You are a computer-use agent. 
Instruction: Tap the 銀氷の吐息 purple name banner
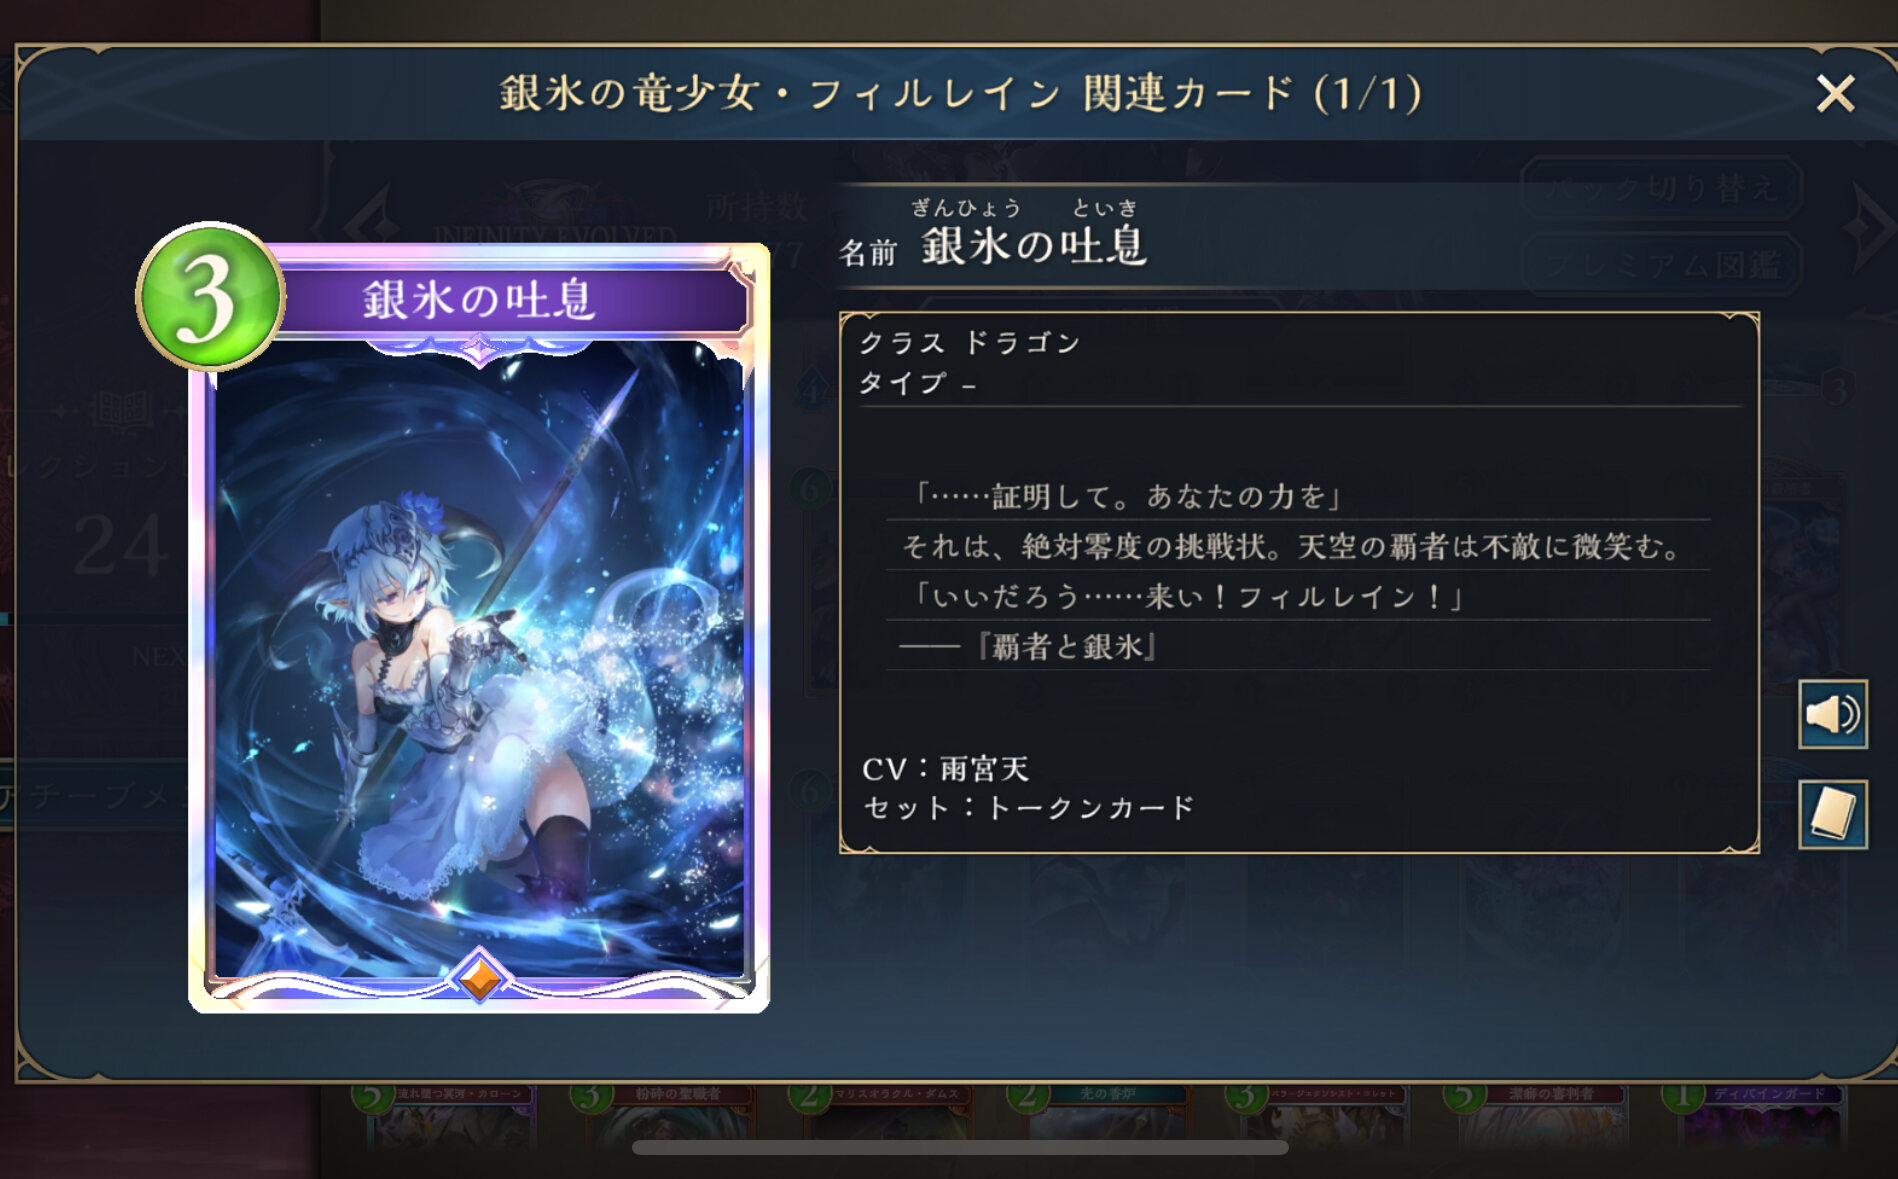[512, 300]
